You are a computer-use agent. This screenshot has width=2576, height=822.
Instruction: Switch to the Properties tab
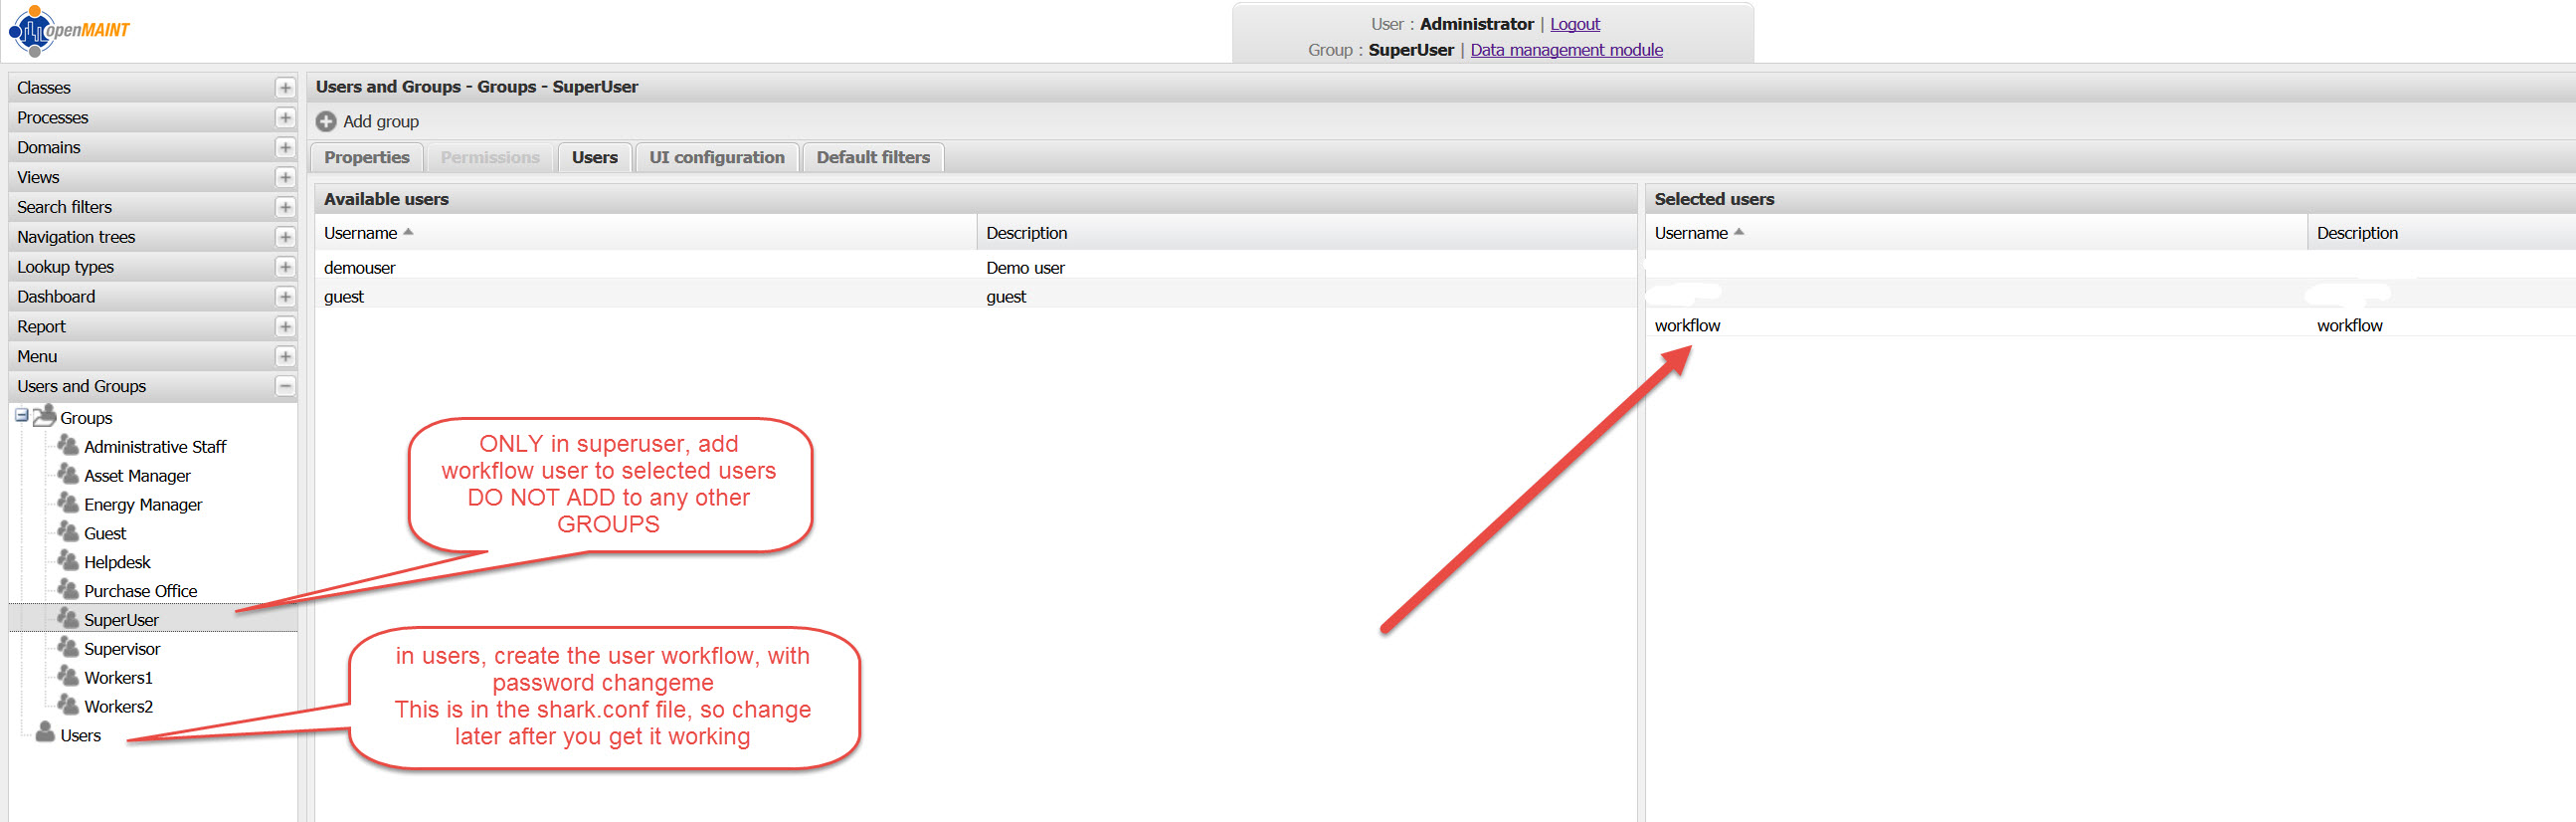tap(366, 158)
